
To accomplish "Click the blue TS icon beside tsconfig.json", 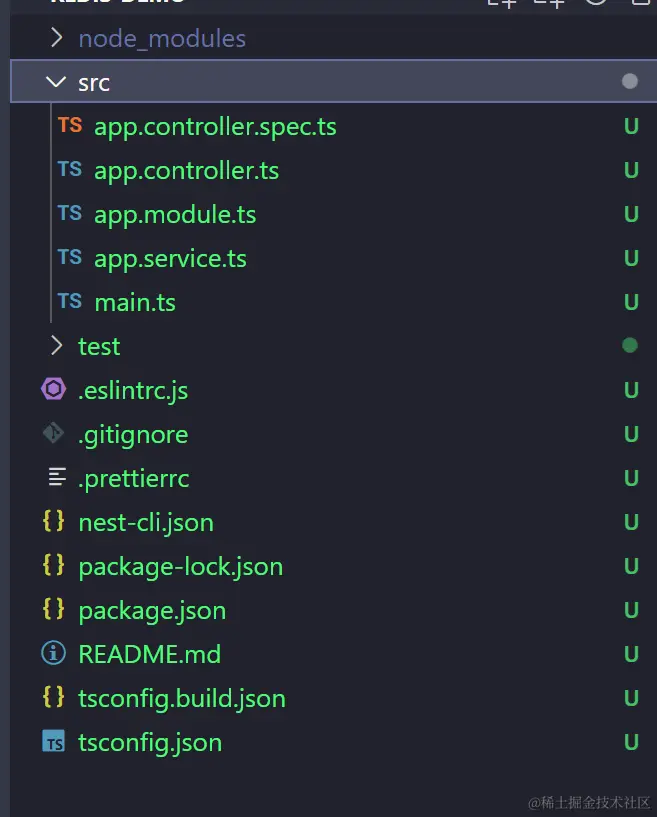I will point(53,742).
